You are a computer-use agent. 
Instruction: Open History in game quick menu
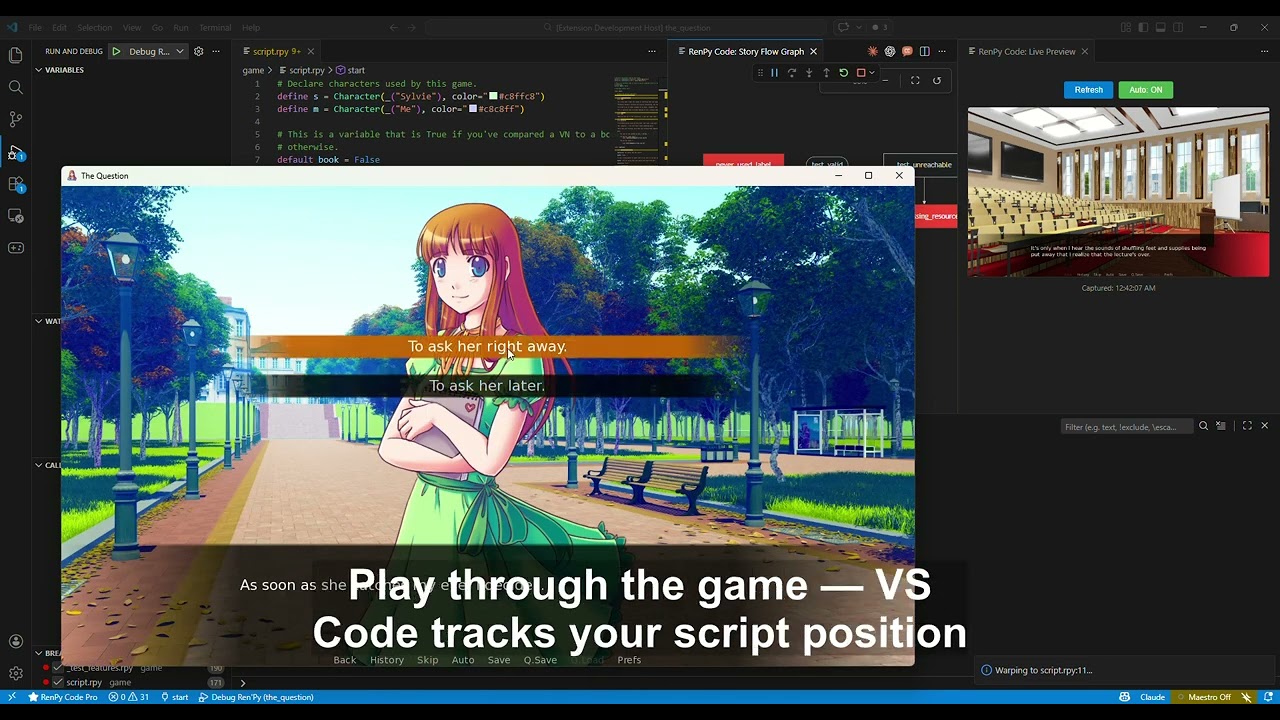click(387, 660)
